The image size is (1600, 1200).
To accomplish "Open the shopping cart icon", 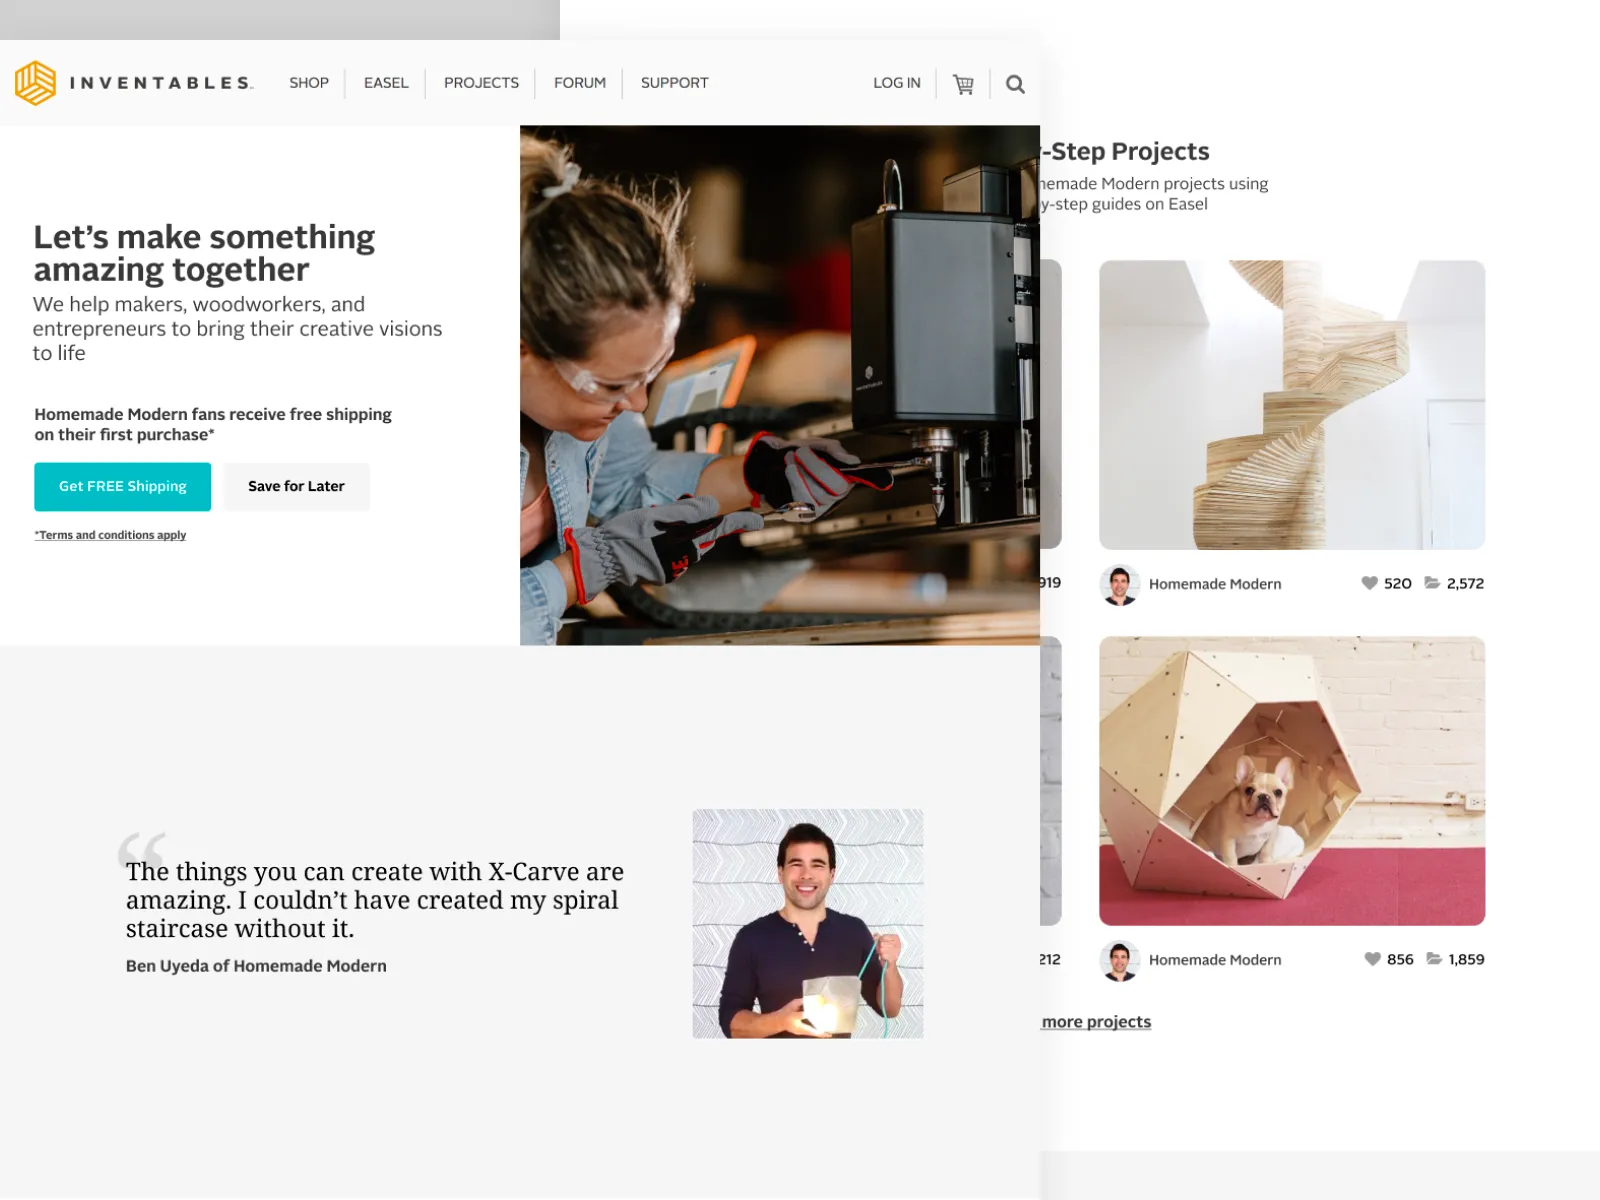I will (x=963, y=84).
